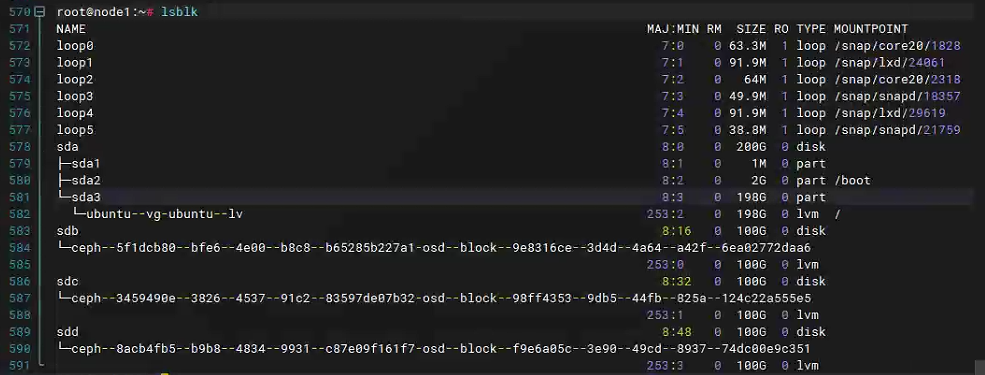Click the ceph--8acb4fb5 osd block name

click(x=441, y=349)
